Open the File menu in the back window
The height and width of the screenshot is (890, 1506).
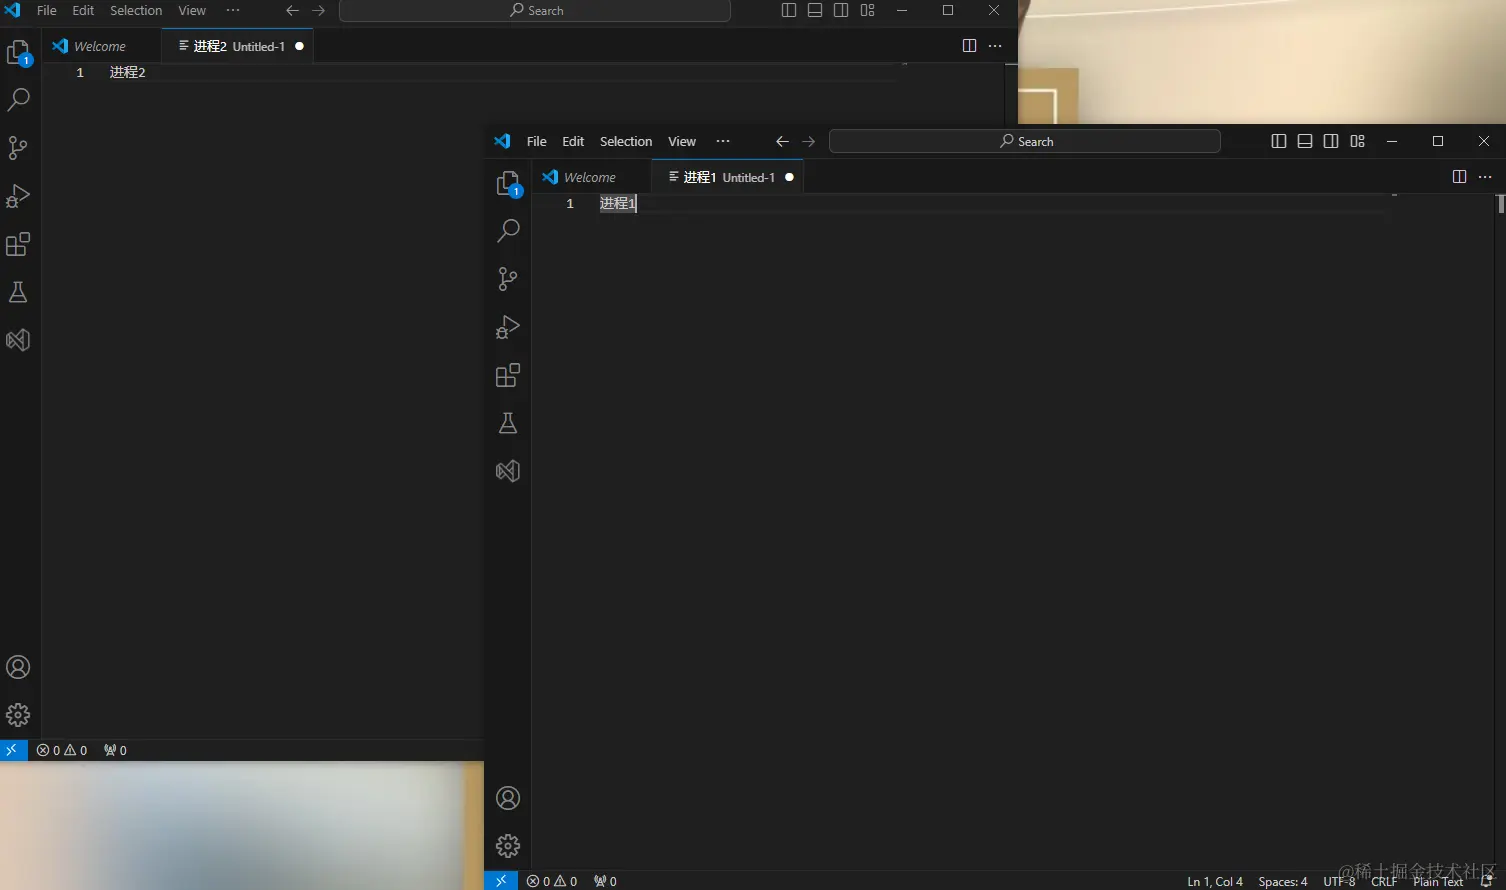(47, 10)
